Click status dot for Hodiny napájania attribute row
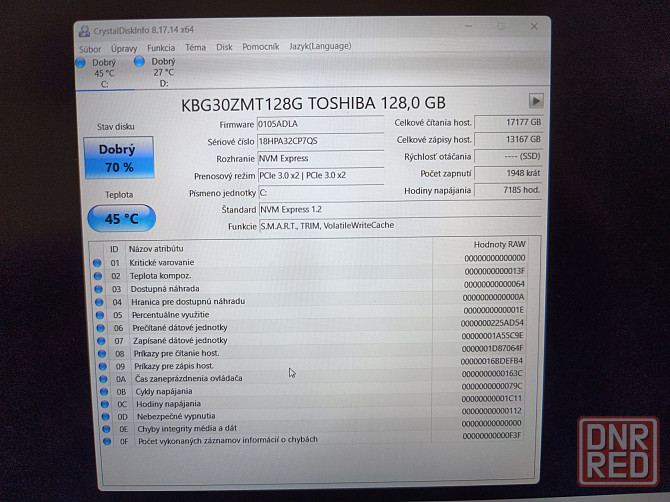This screenshot has width=670, height=502. click(x=105, y=404)
